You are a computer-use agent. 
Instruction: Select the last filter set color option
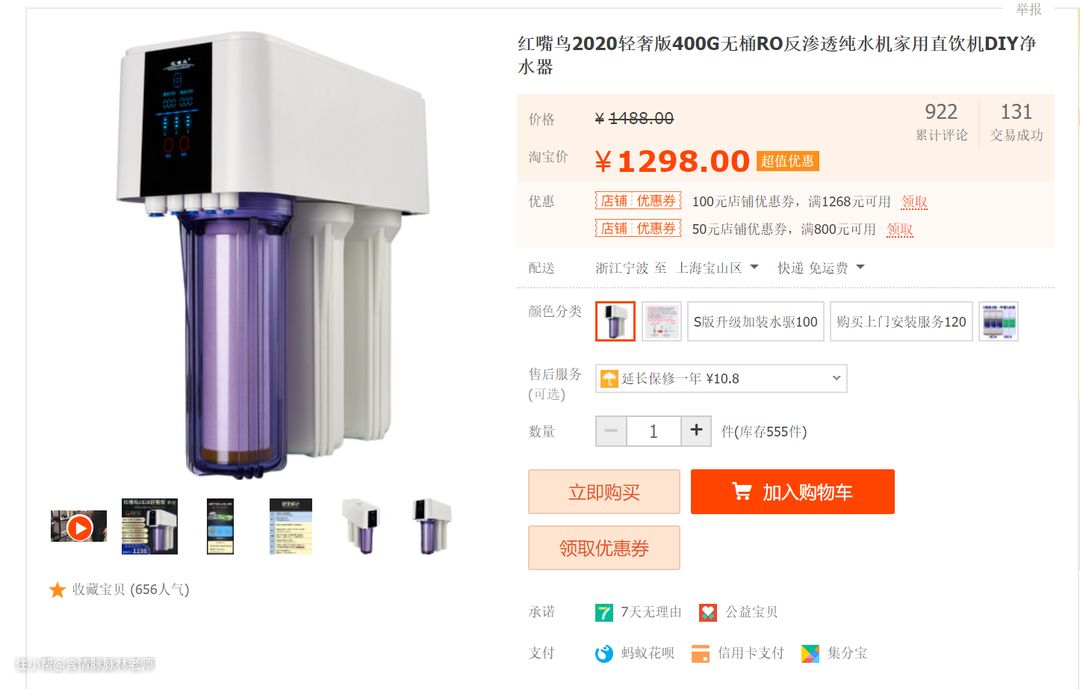999,321
